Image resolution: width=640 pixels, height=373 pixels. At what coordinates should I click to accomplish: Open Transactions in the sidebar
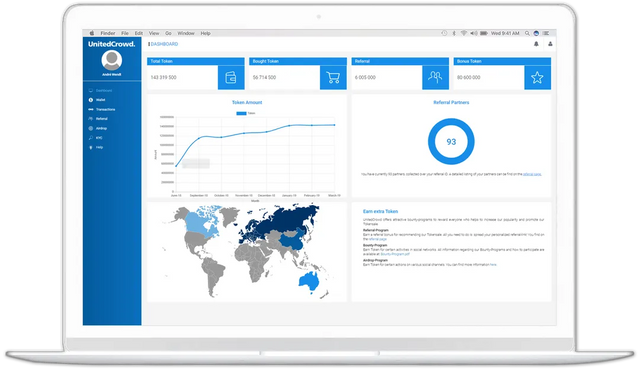(x=102, y=109)
